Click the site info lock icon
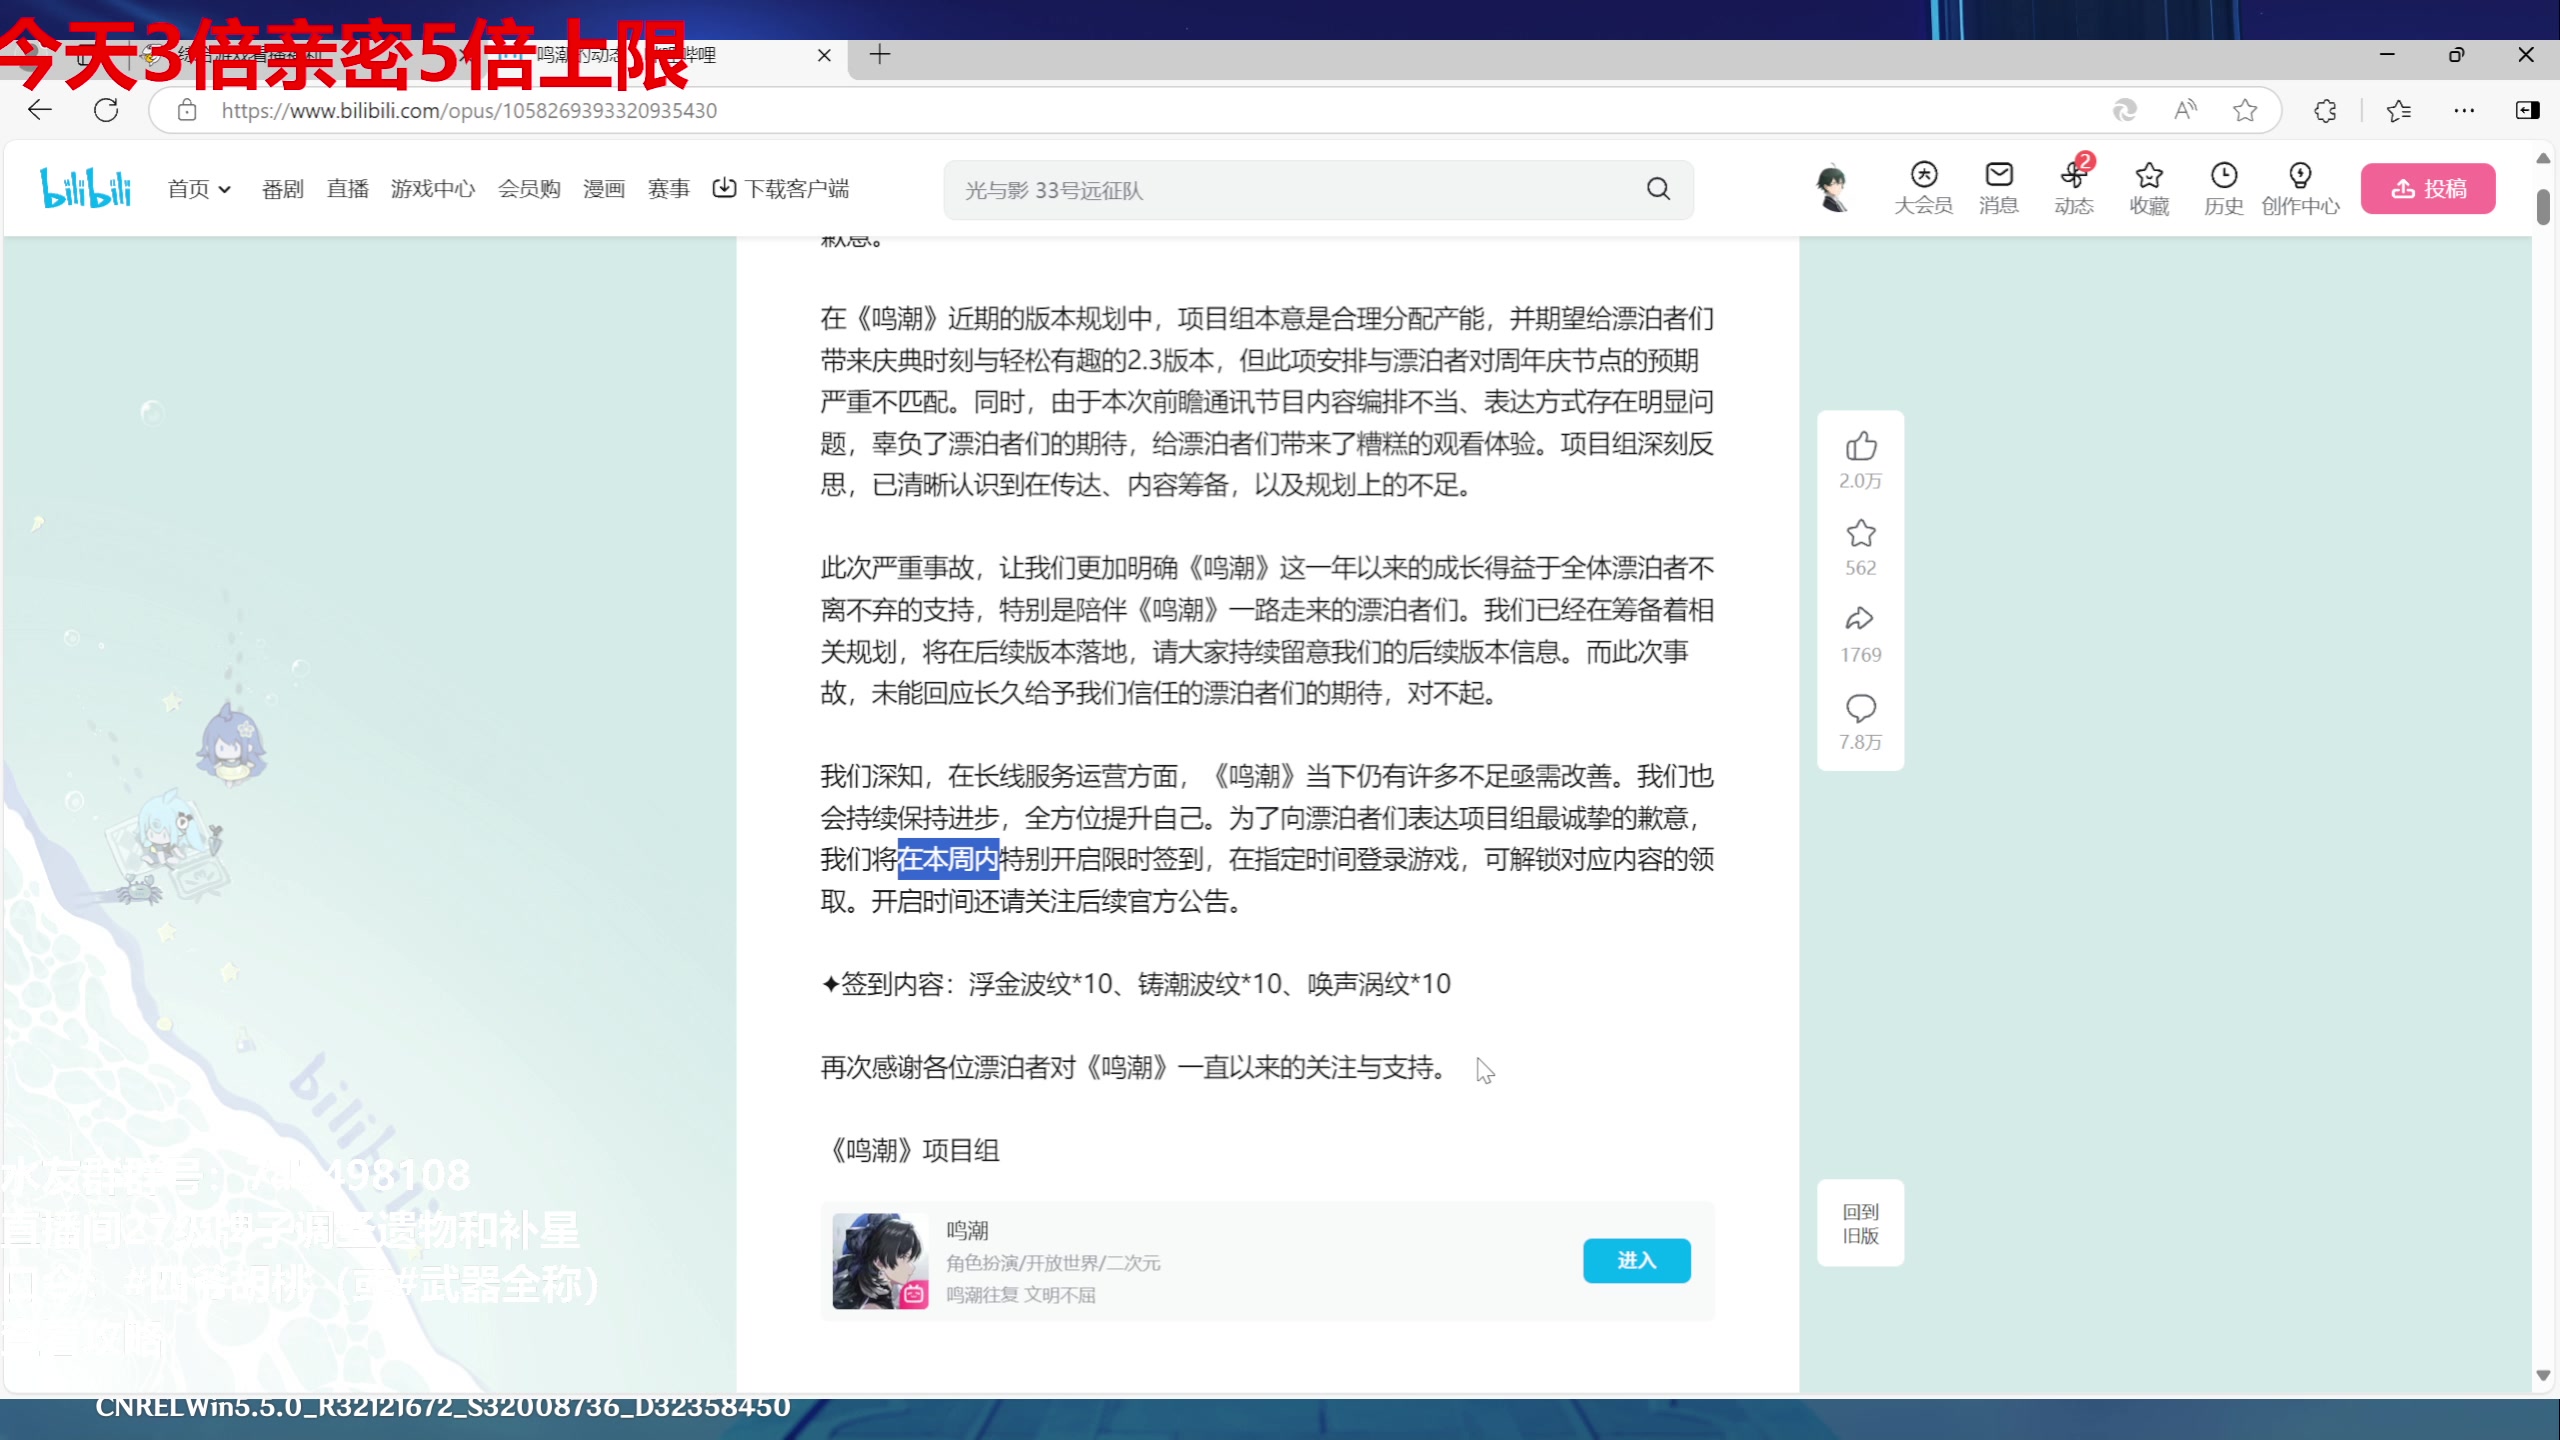This screenshot has width=2560, height=1440. click(x=187, y=110)
